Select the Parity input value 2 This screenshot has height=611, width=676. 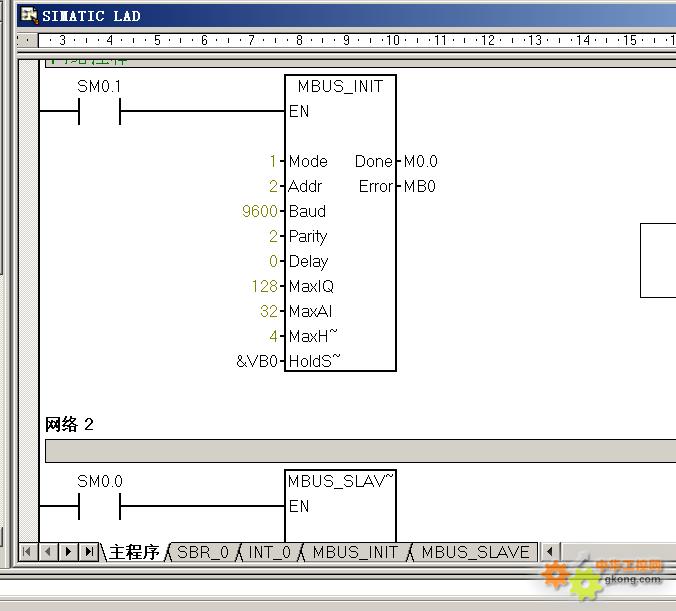(273, 236)
